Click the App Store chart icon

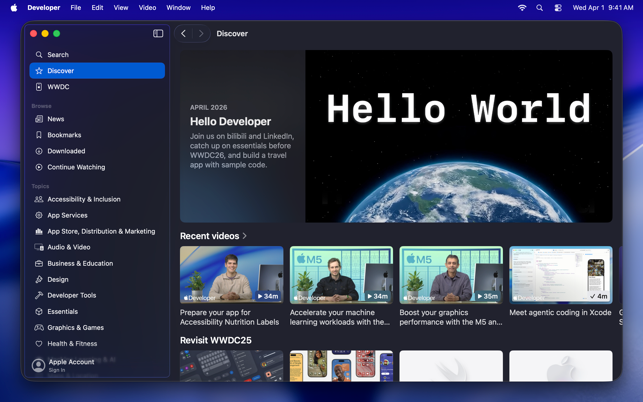click(x=39, y=231)
